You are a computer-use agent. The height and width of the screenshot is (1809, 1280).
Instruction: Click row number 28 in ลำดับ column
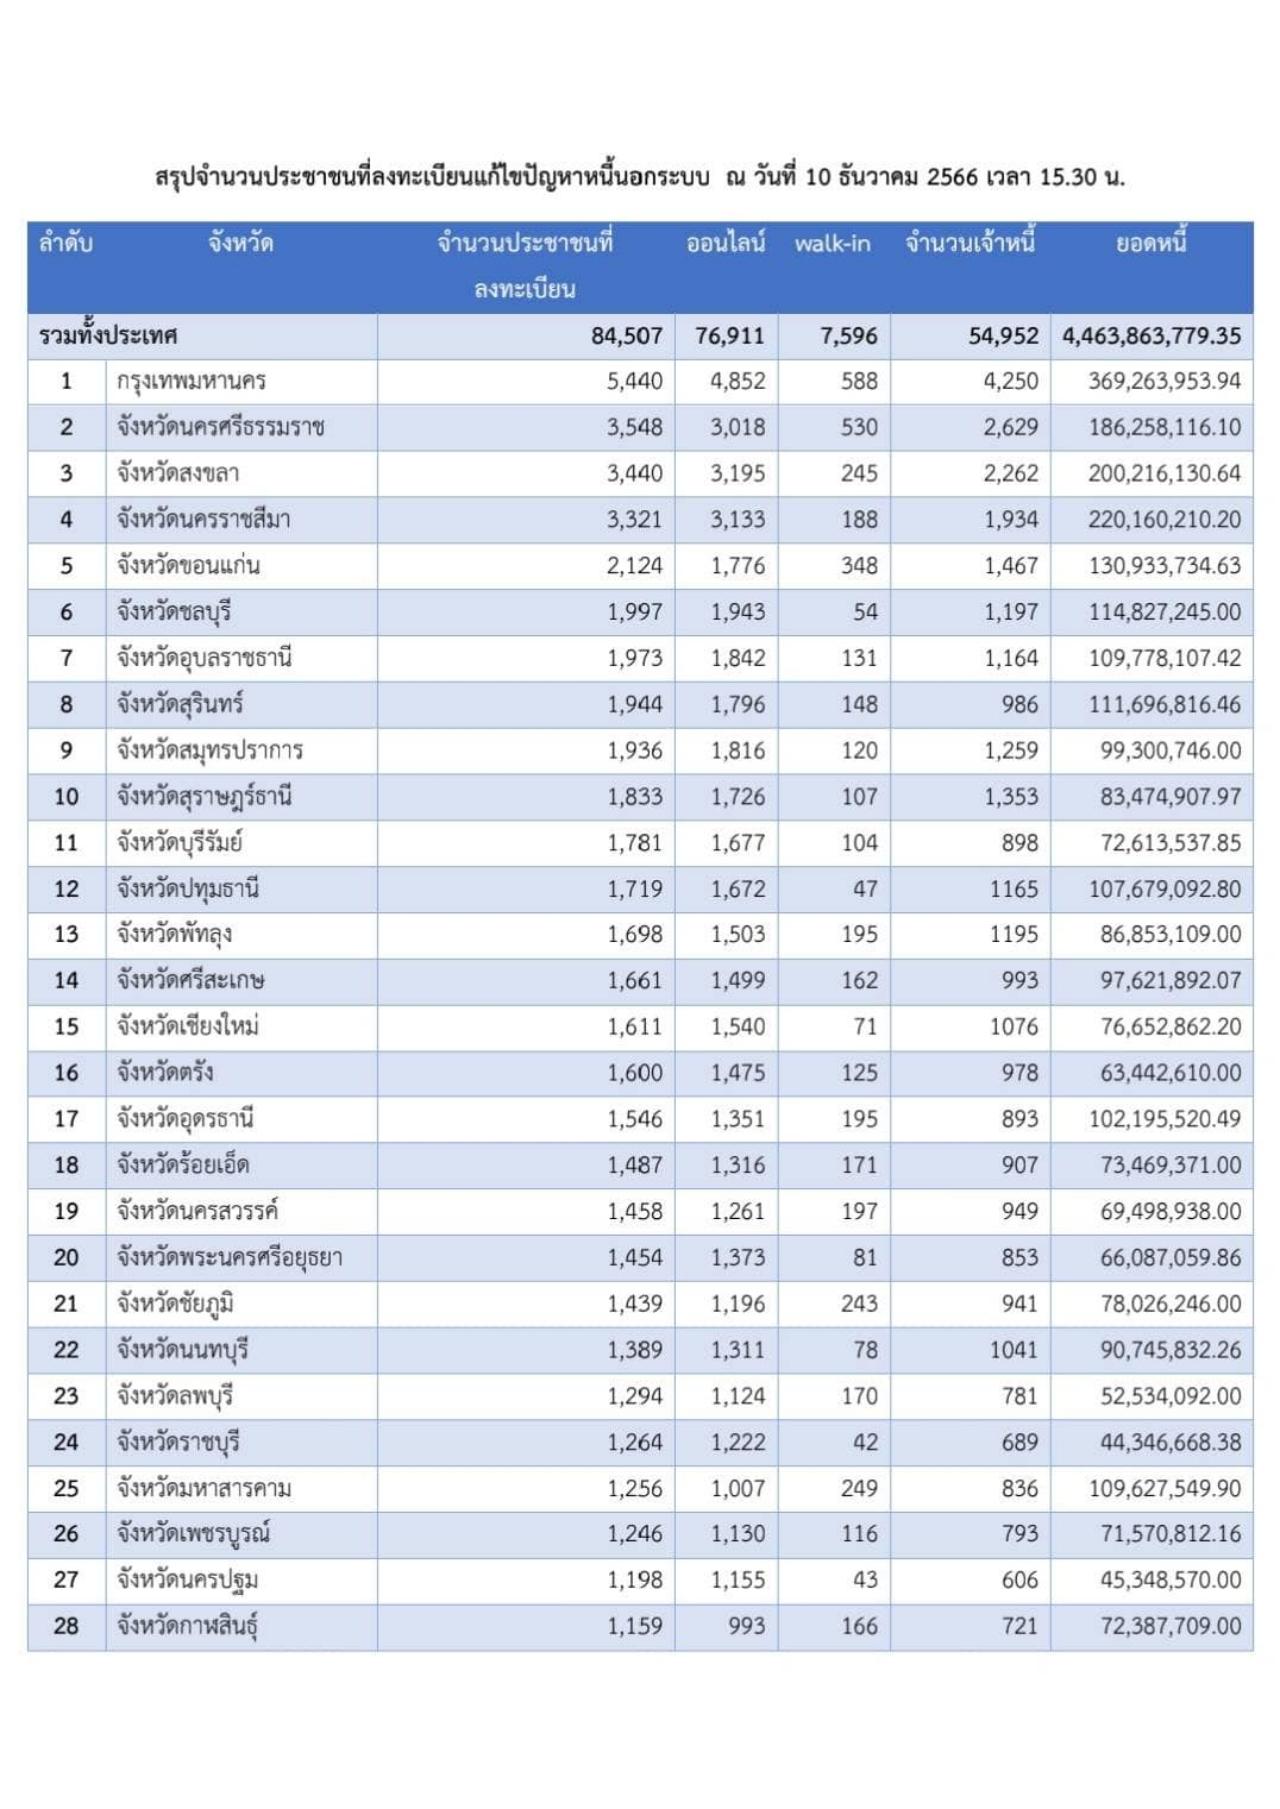(x=66, y=1626)
